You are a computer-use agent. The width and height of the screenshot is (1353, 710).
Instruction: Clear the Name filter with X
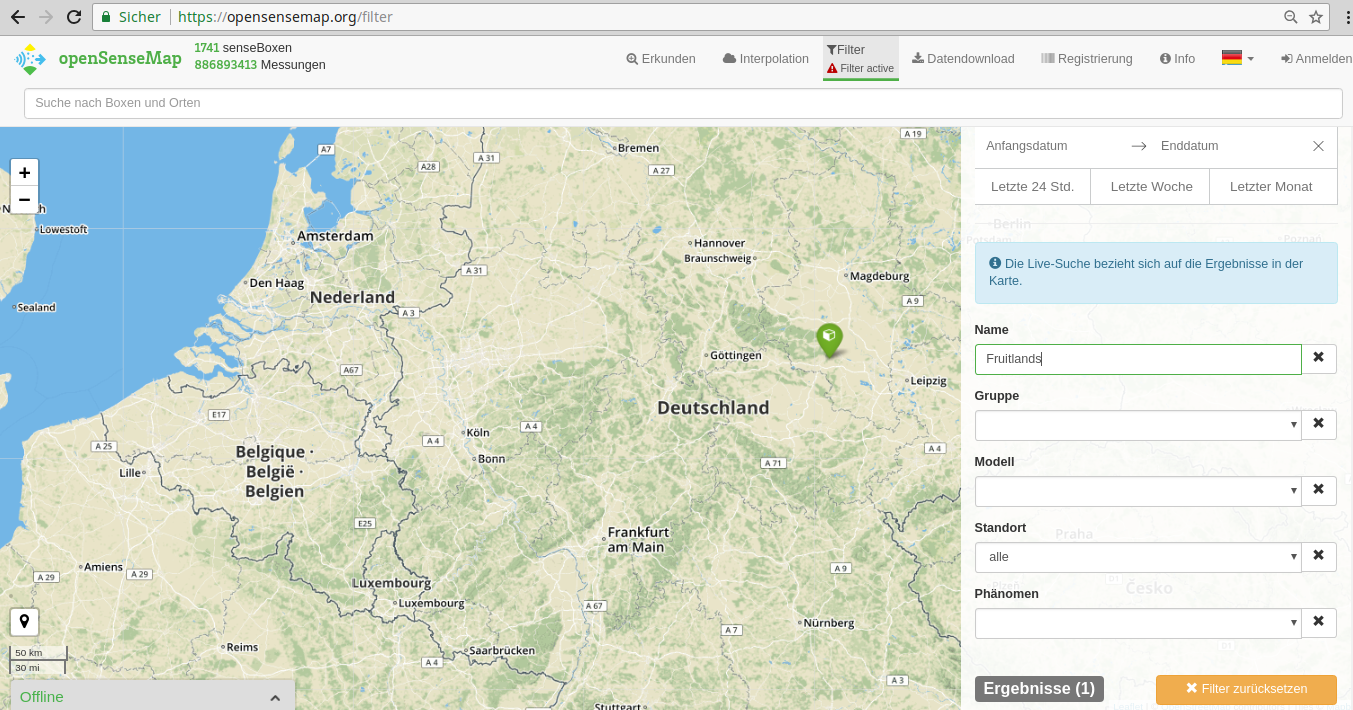point(1319,358)
